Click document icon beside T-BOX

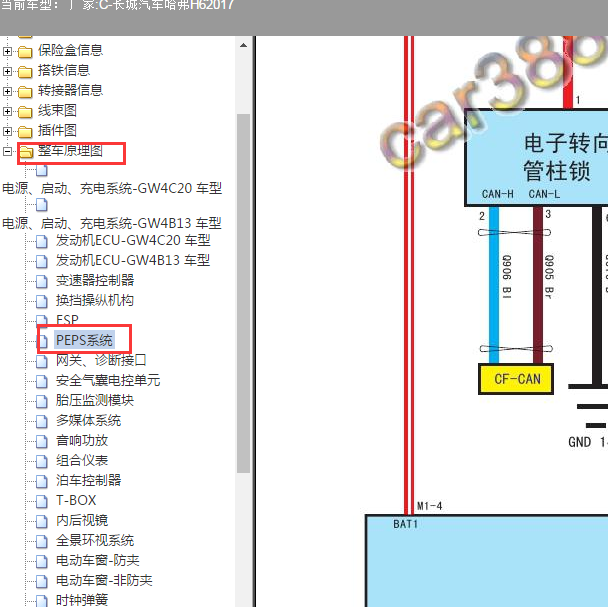[x=42, y=502]
